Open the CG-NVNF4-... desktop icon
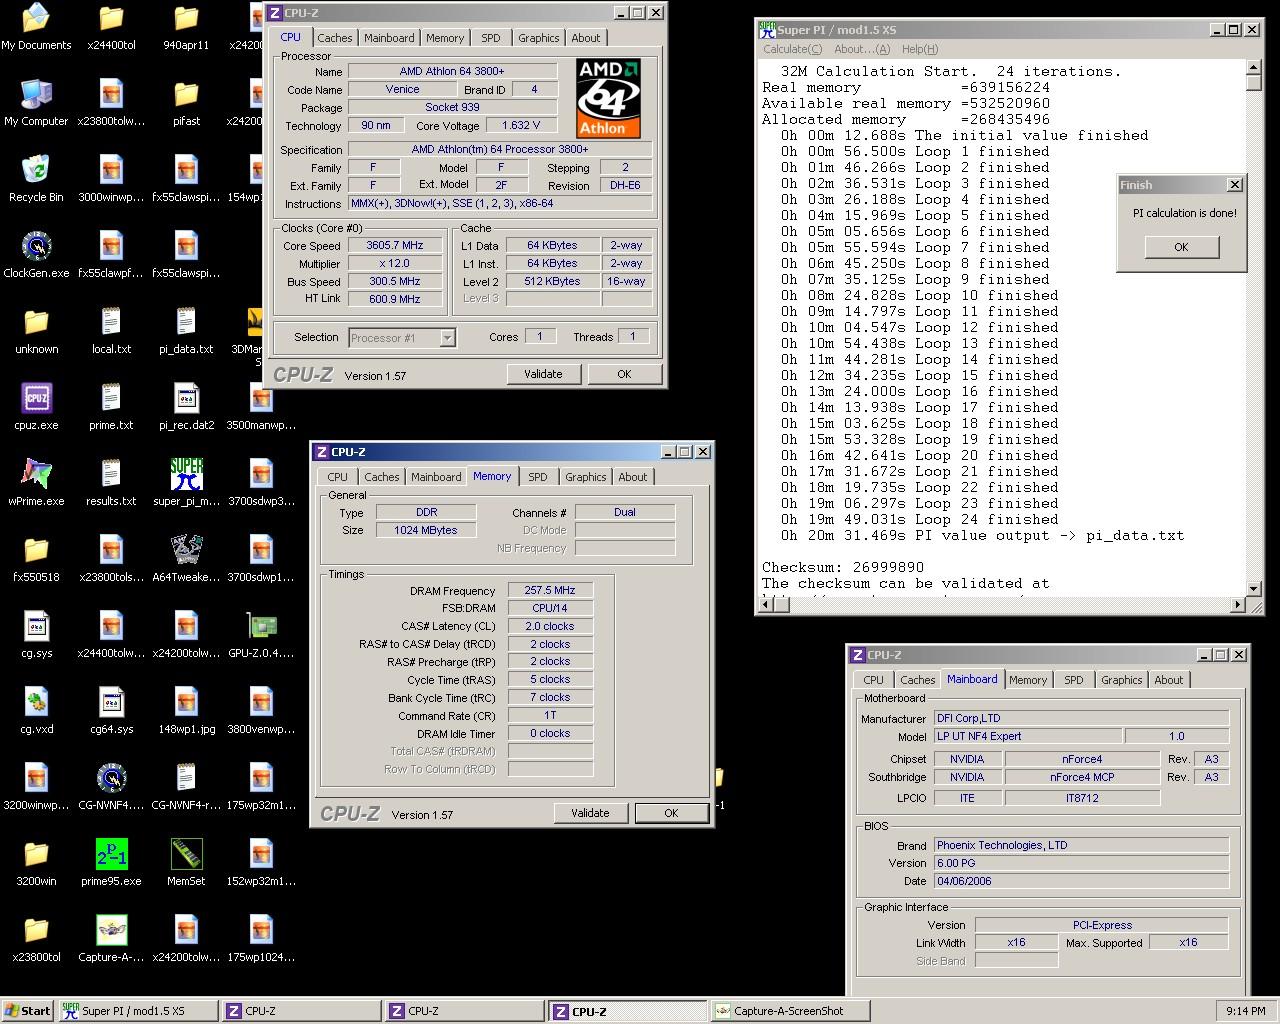Screen dimensions: 1280x1024 point(111,787)
